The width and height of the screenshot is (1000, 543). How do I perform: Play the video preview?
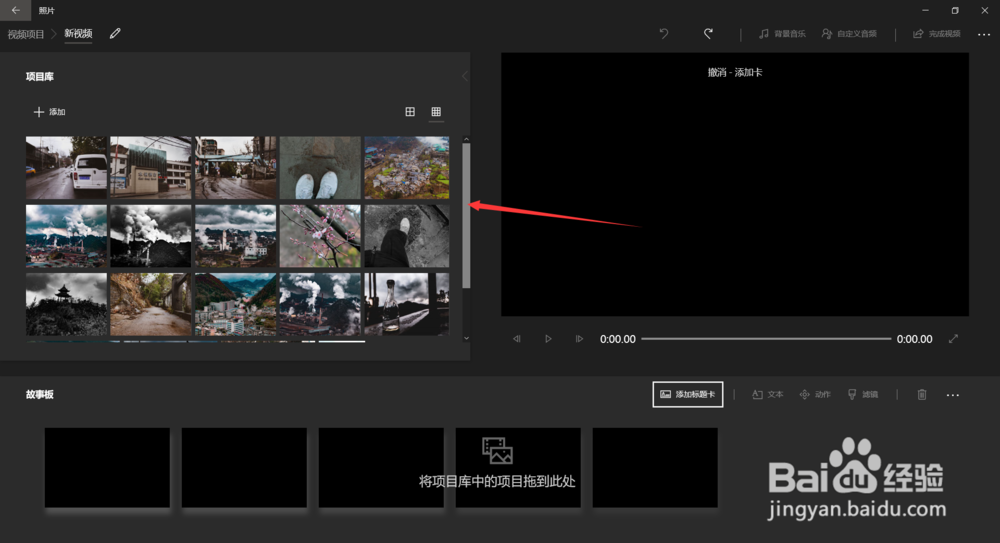click(x=548, y=339)
